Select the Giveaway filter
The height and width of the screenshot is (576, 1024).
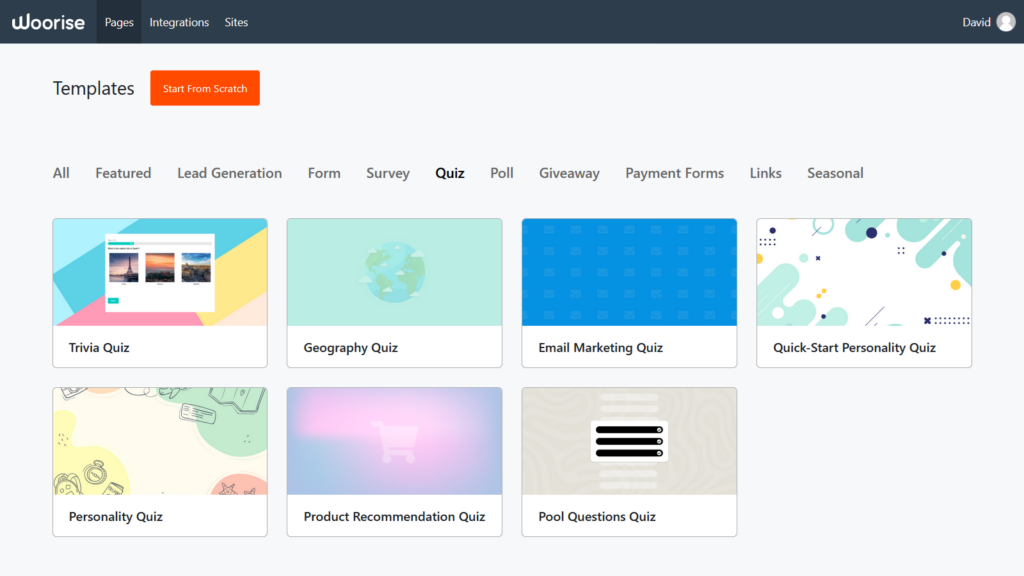569,172
